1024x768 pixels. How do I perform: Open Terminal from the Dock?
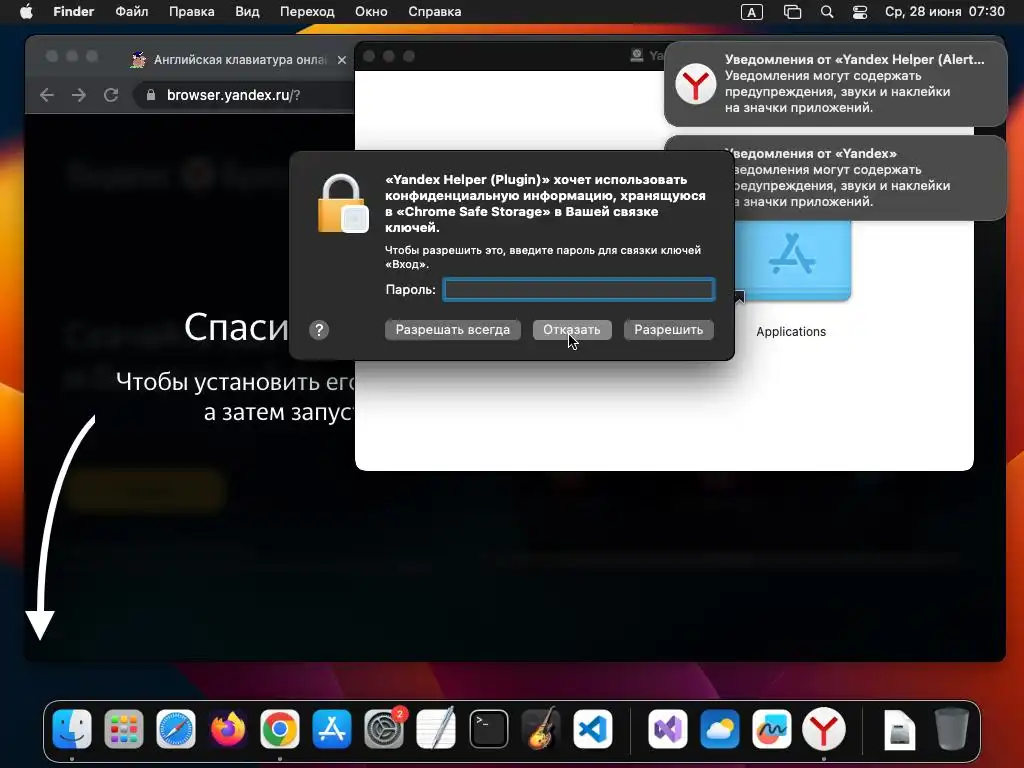point(488,729)
